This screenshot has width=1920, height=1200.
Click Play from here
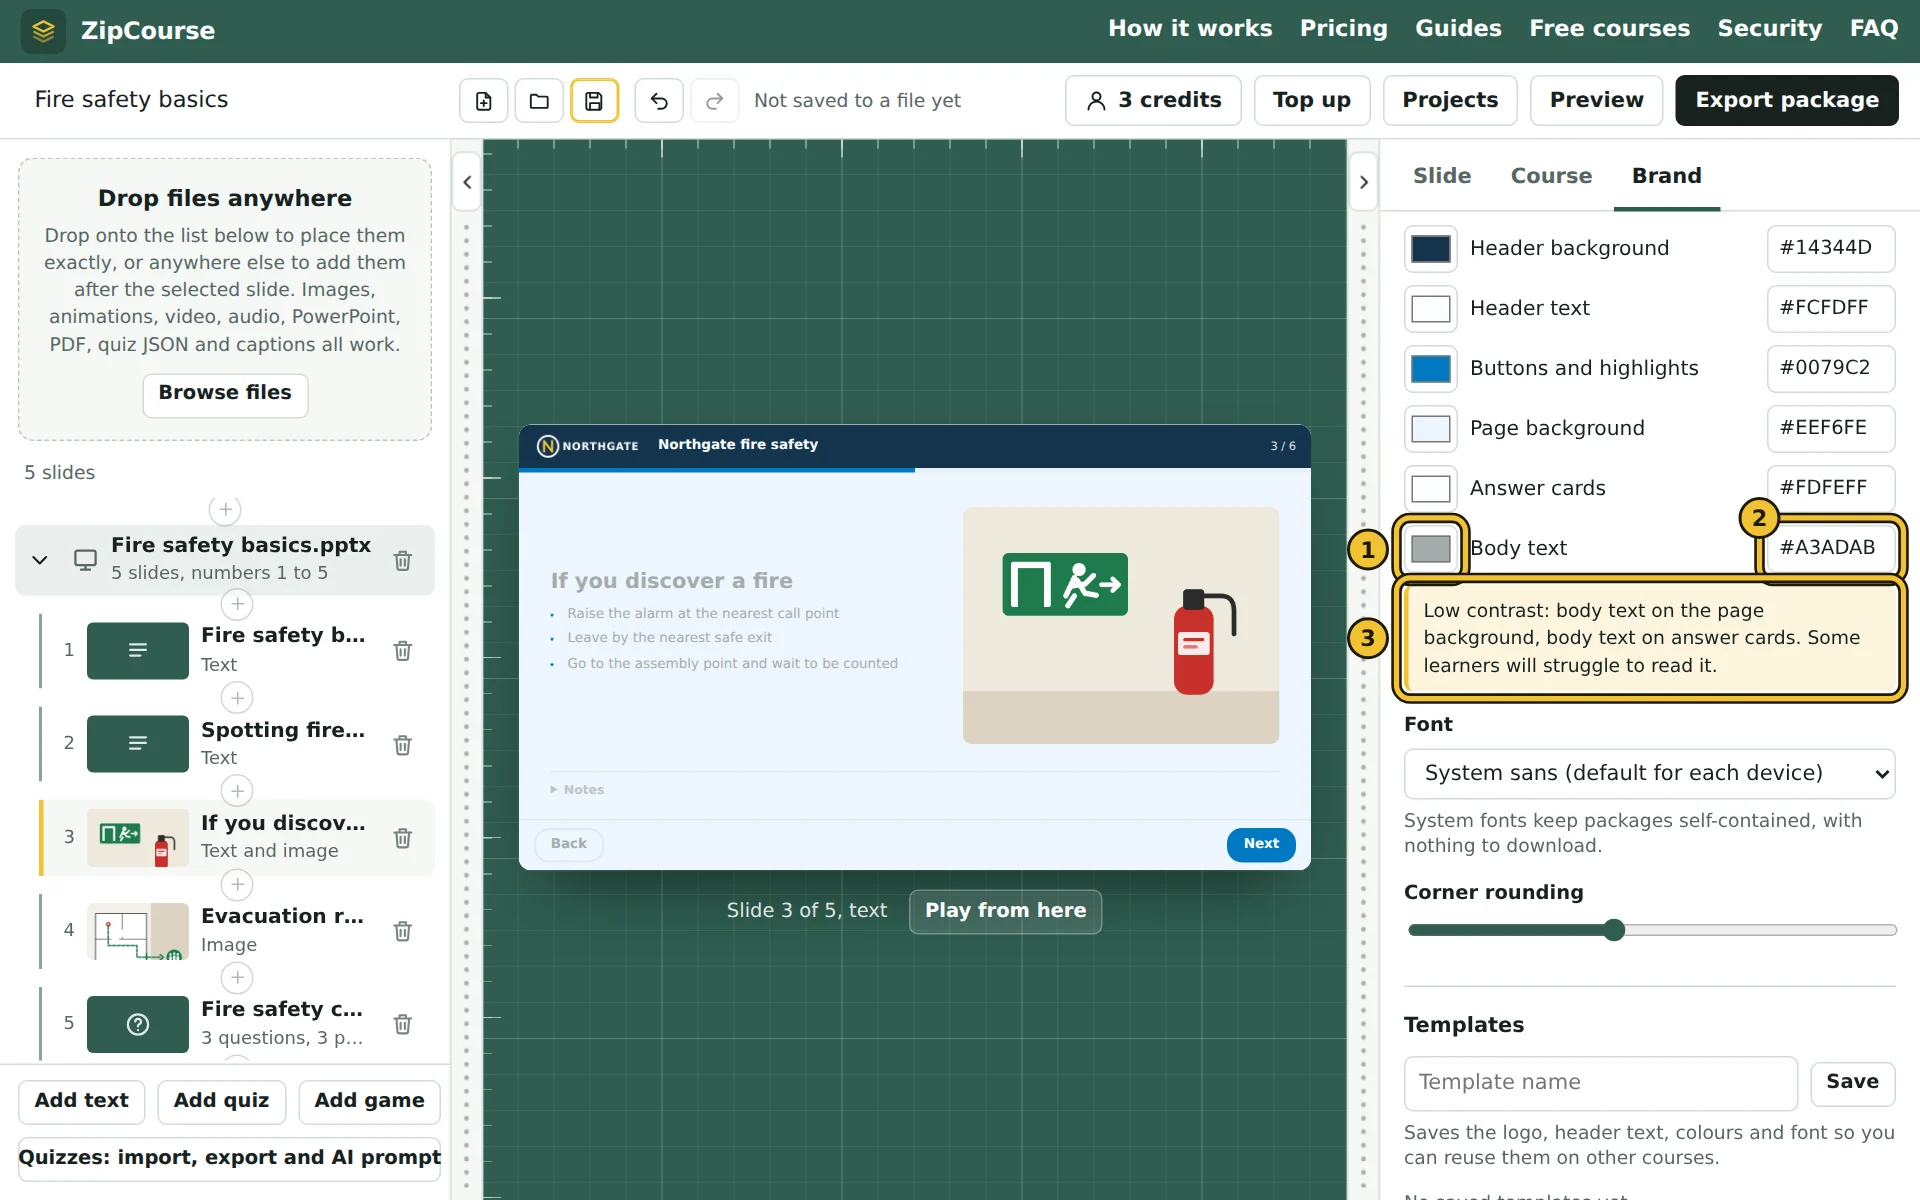[x=1005, y=911]
